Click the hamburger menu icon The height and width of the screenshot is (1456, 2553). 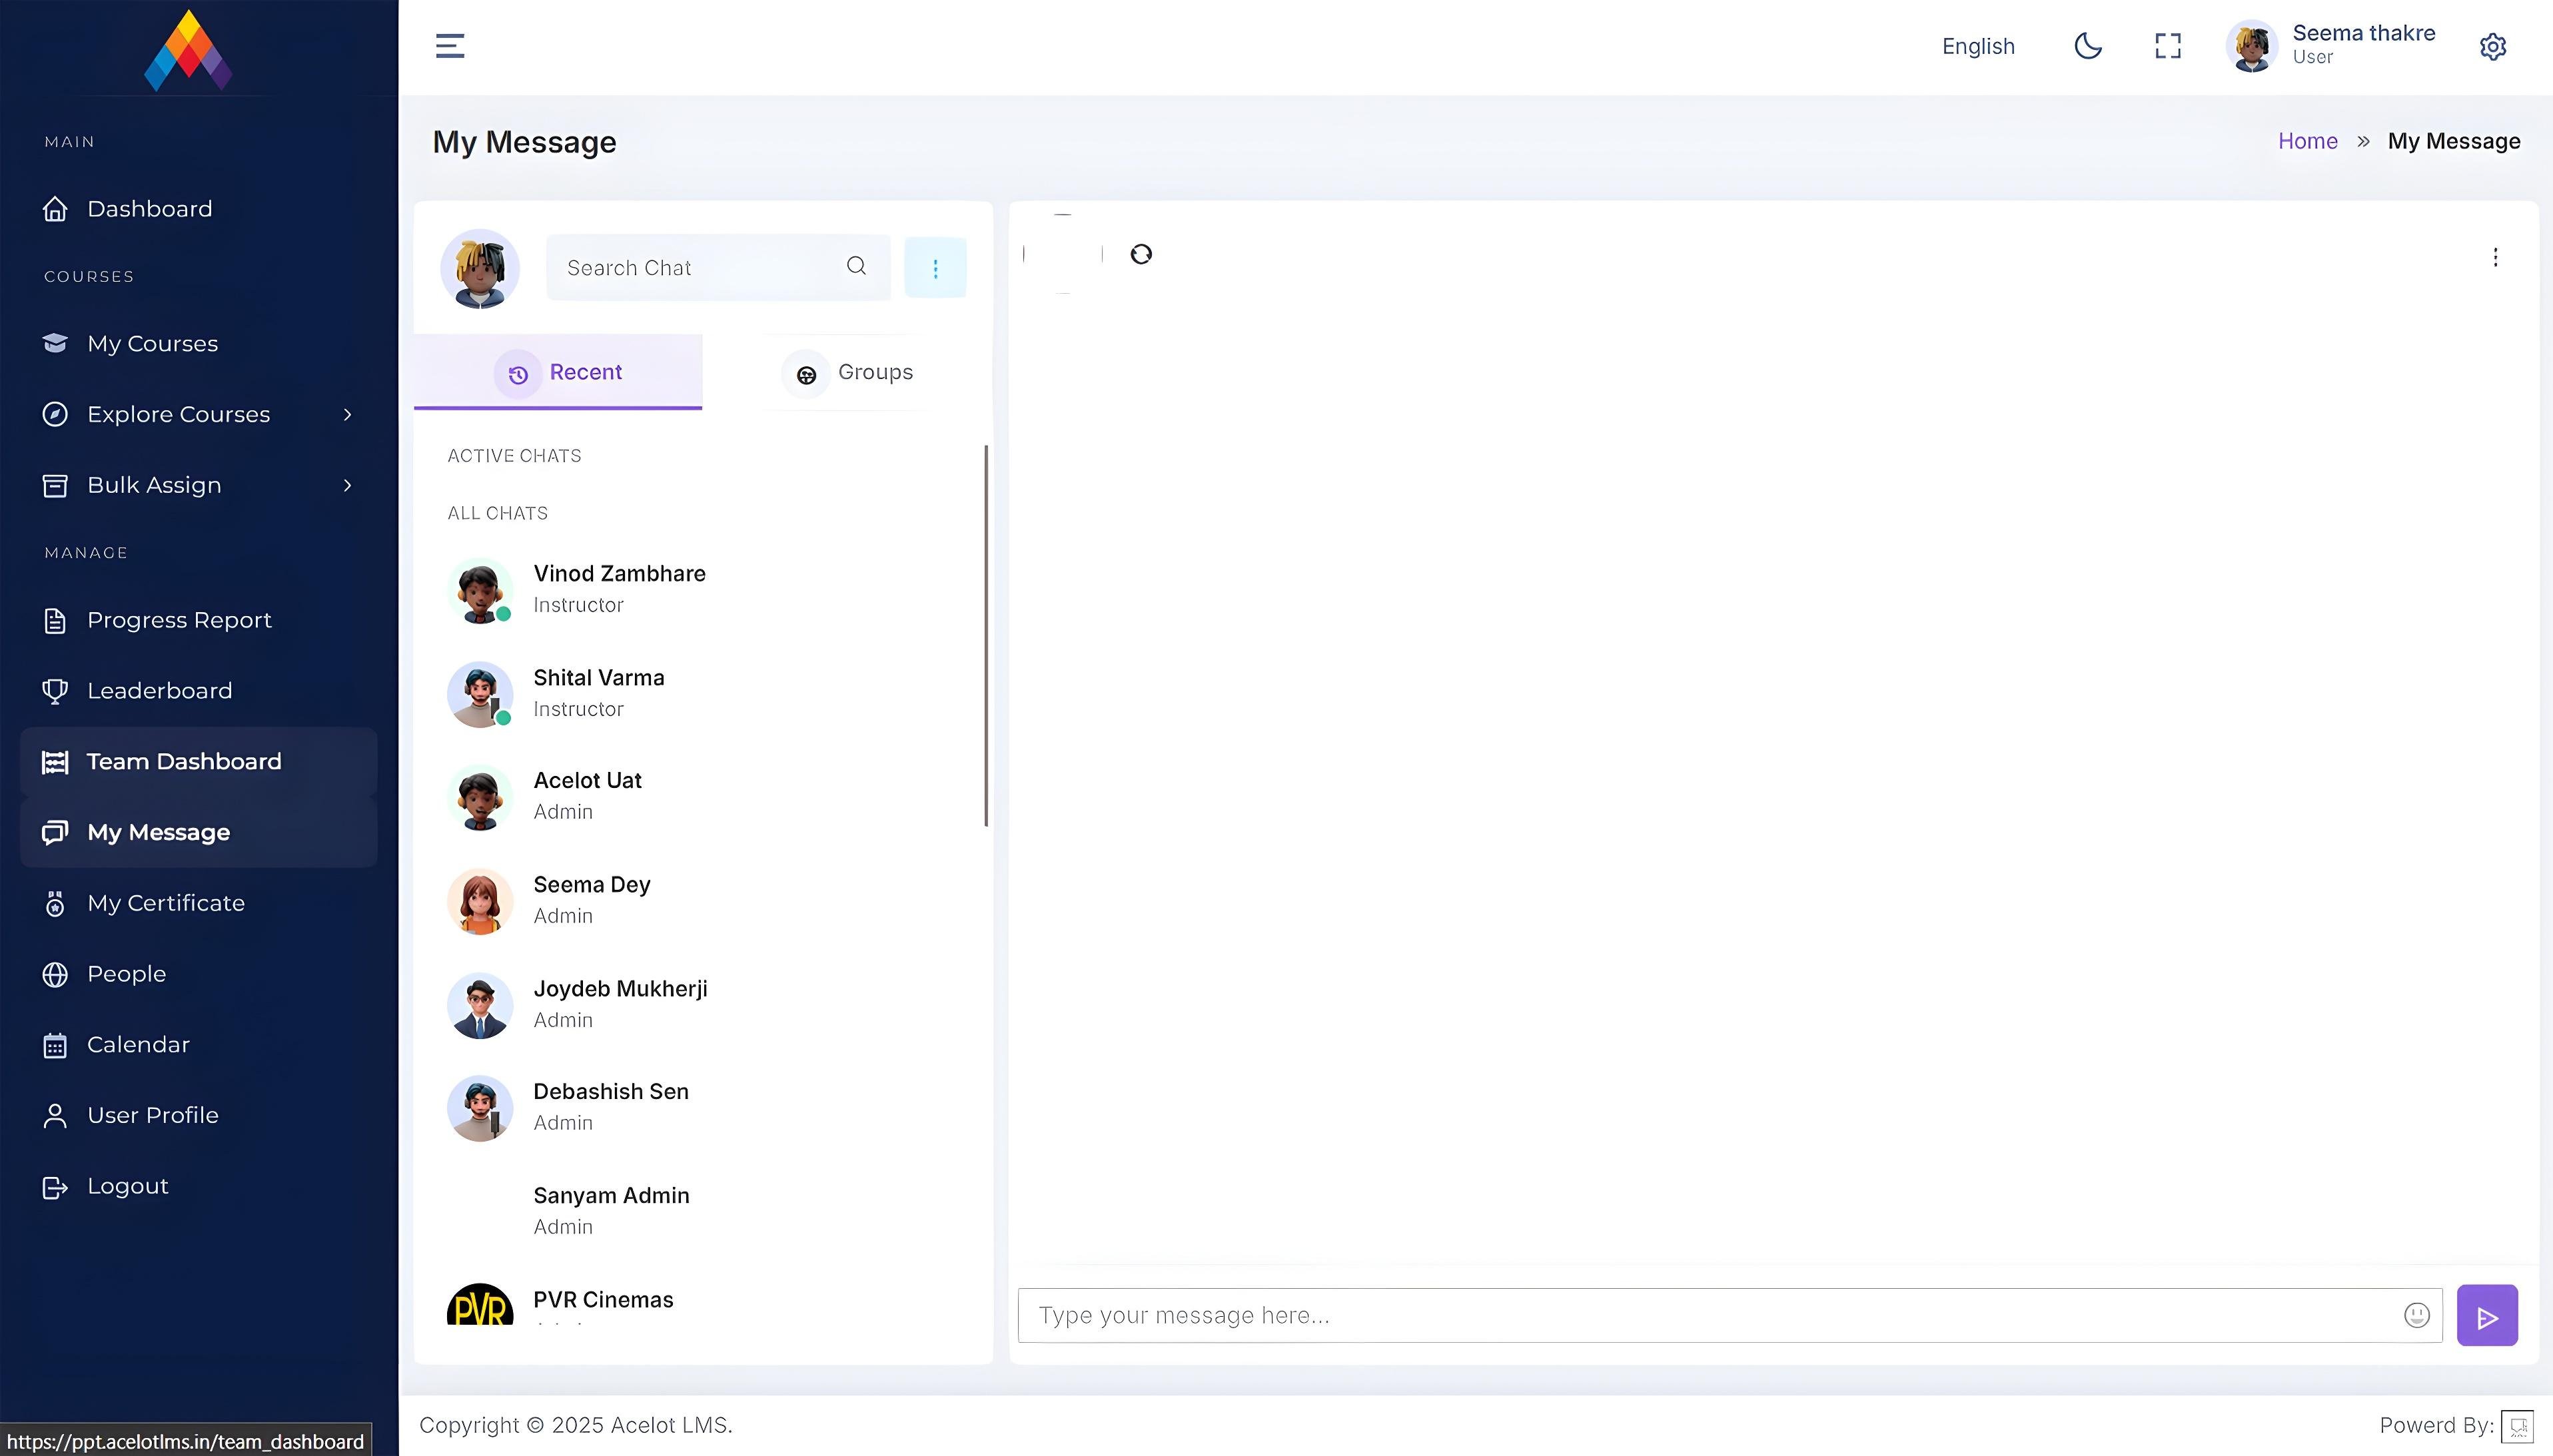450,46
